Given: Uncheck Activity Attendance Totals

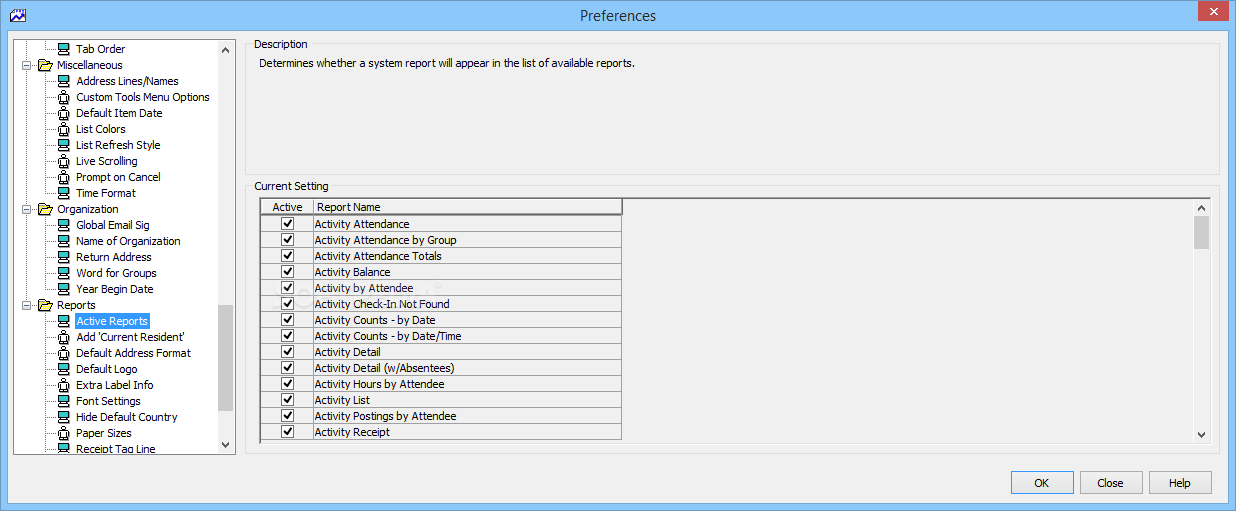Looking at the screenshot, I should tap(288, 256).
